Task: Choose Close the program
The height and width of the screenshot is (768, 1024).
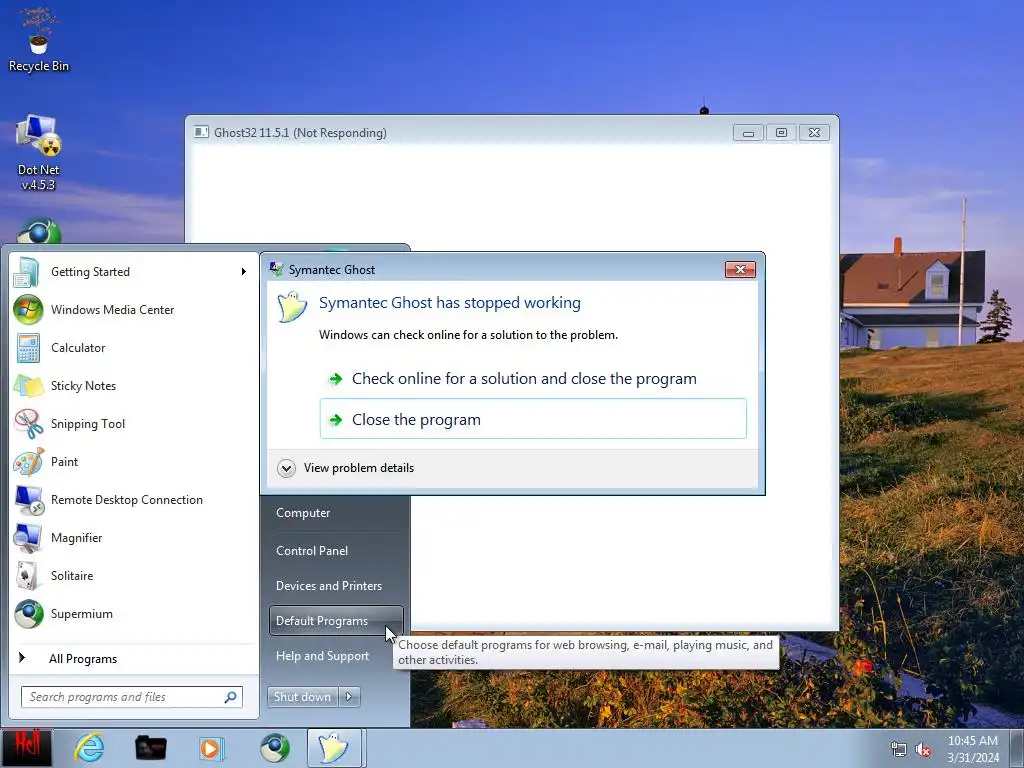Action: point(533,419)
